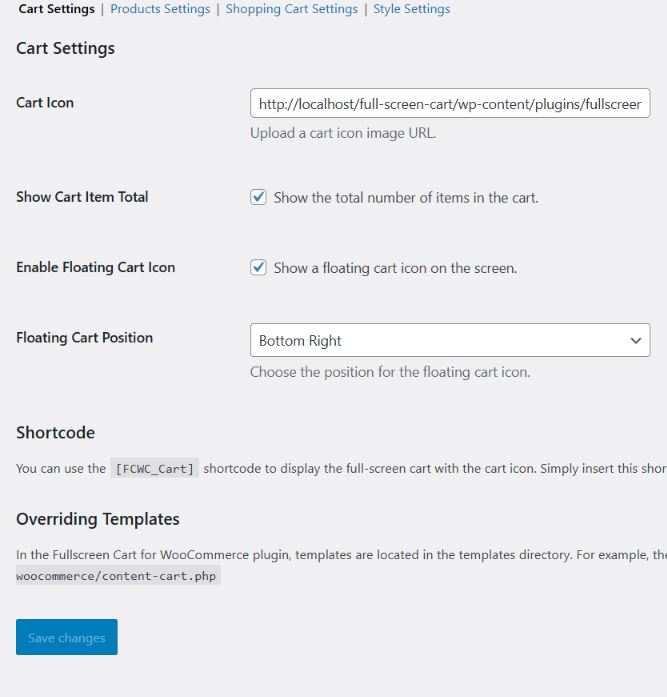
Task: Go to the Style Settings tab
Action: [411, 9]
